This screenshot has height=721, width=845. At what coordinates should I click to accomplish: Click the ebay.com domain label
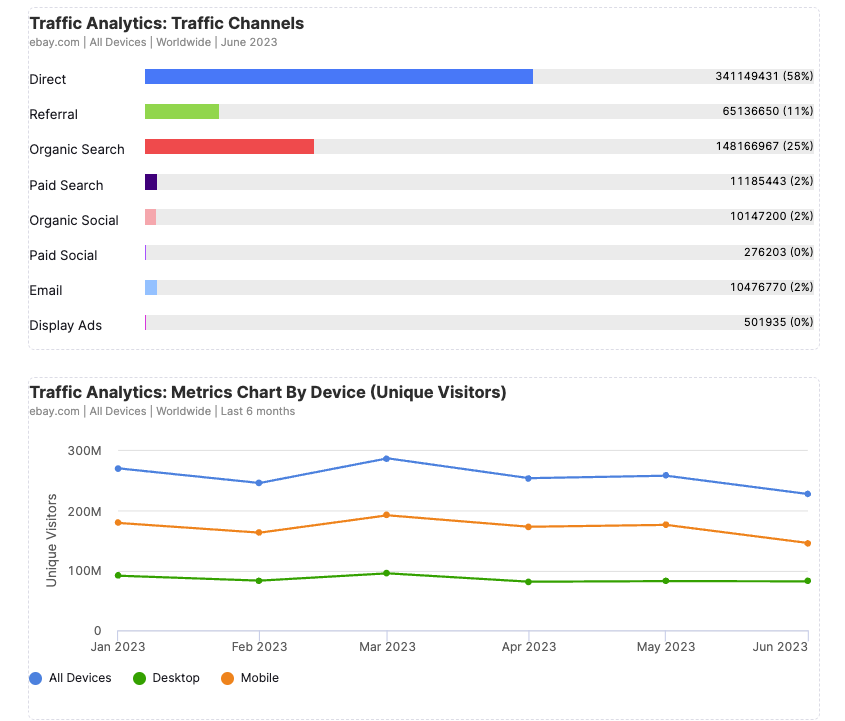click(53, 42)
